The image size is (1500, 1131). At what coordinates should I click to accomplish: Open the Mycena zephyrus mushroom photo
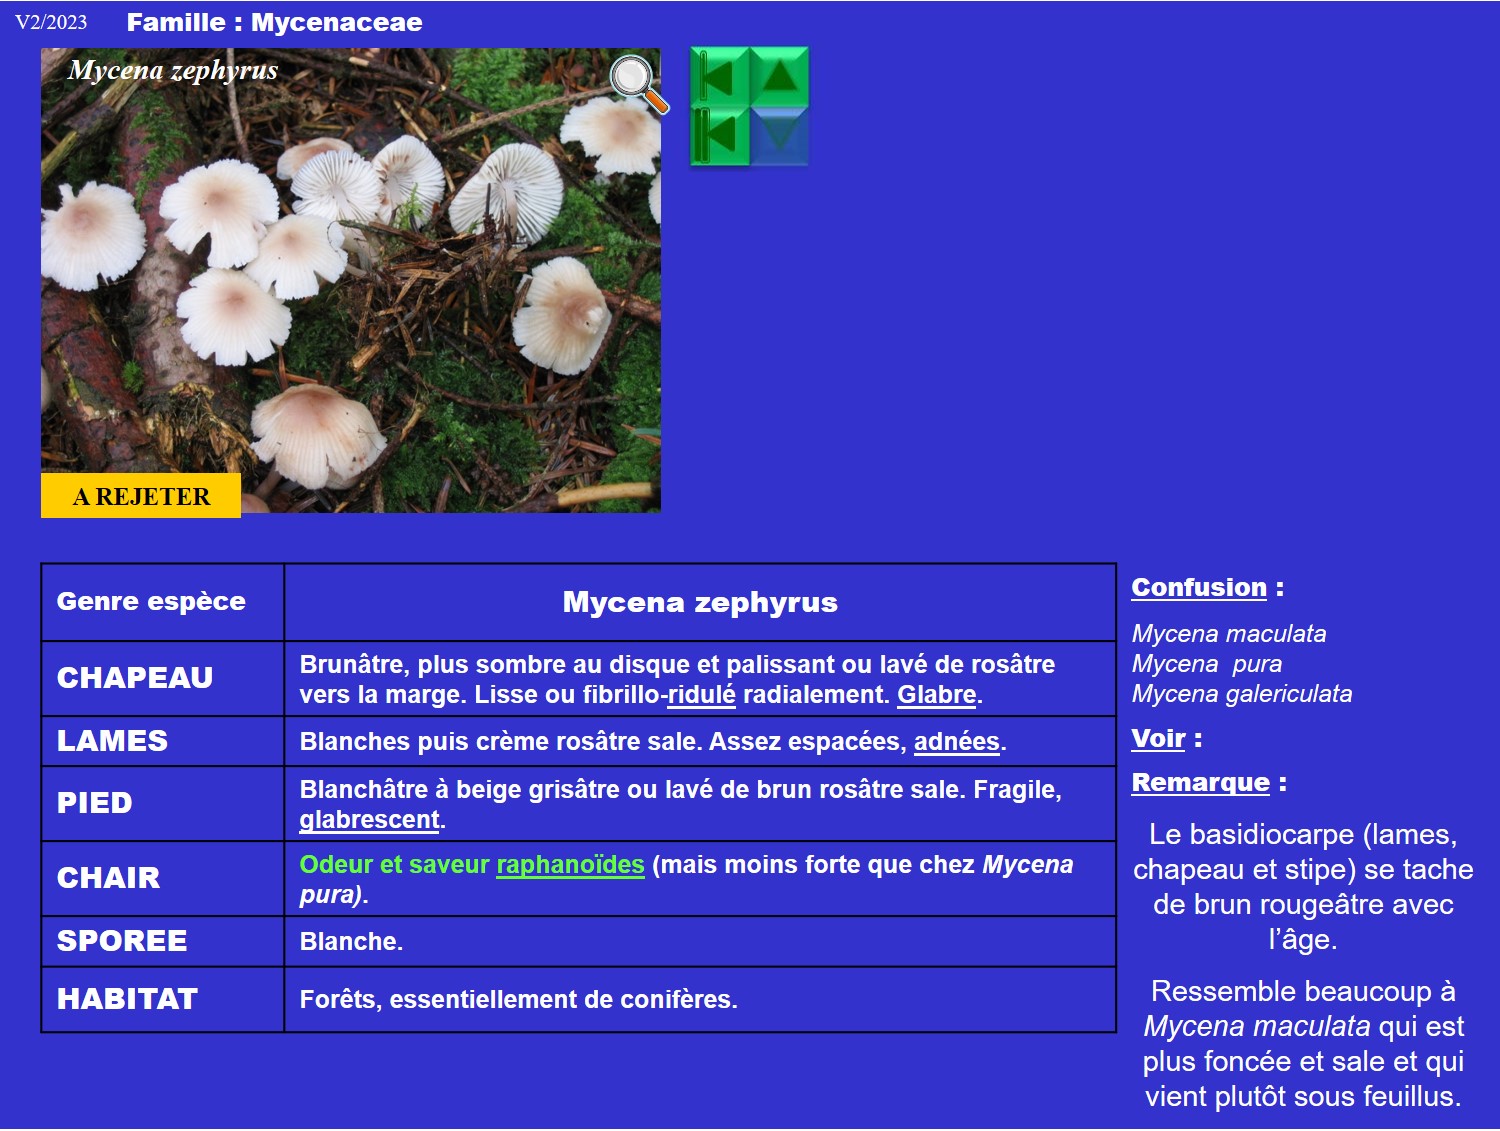(x=351, y=281)
